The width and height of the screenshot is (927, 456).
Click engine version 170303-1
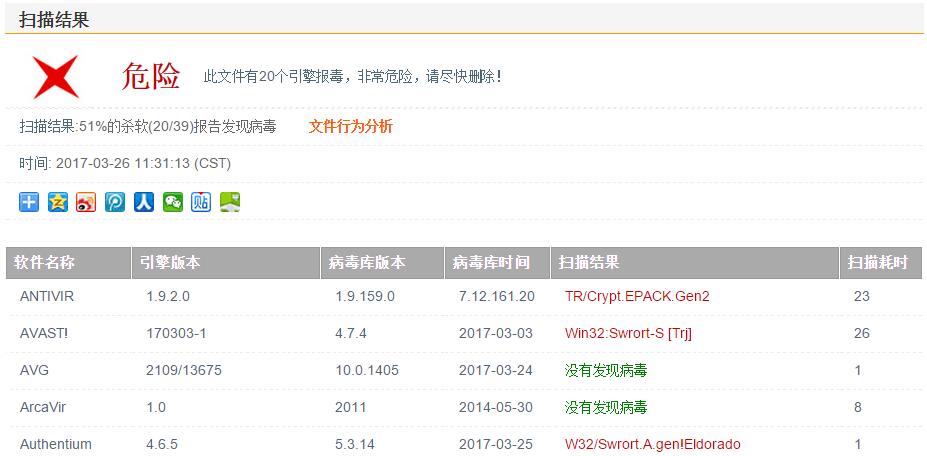tap(176, 333)
